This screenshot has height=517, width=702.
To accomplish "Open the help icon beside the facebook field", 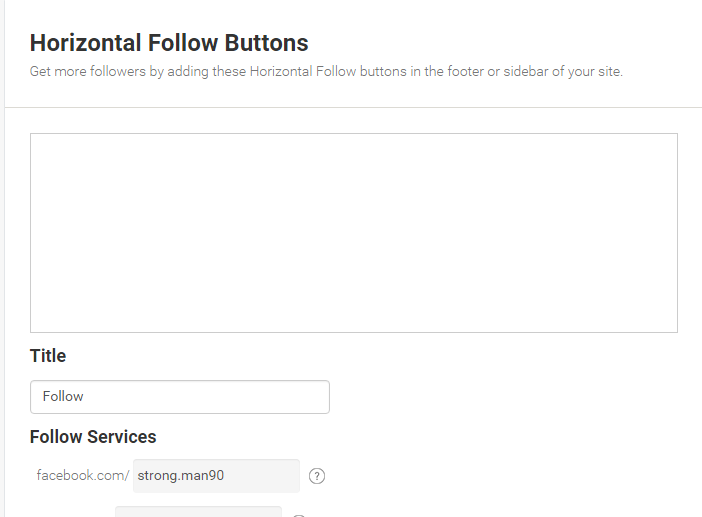I will tap(317, 476).
